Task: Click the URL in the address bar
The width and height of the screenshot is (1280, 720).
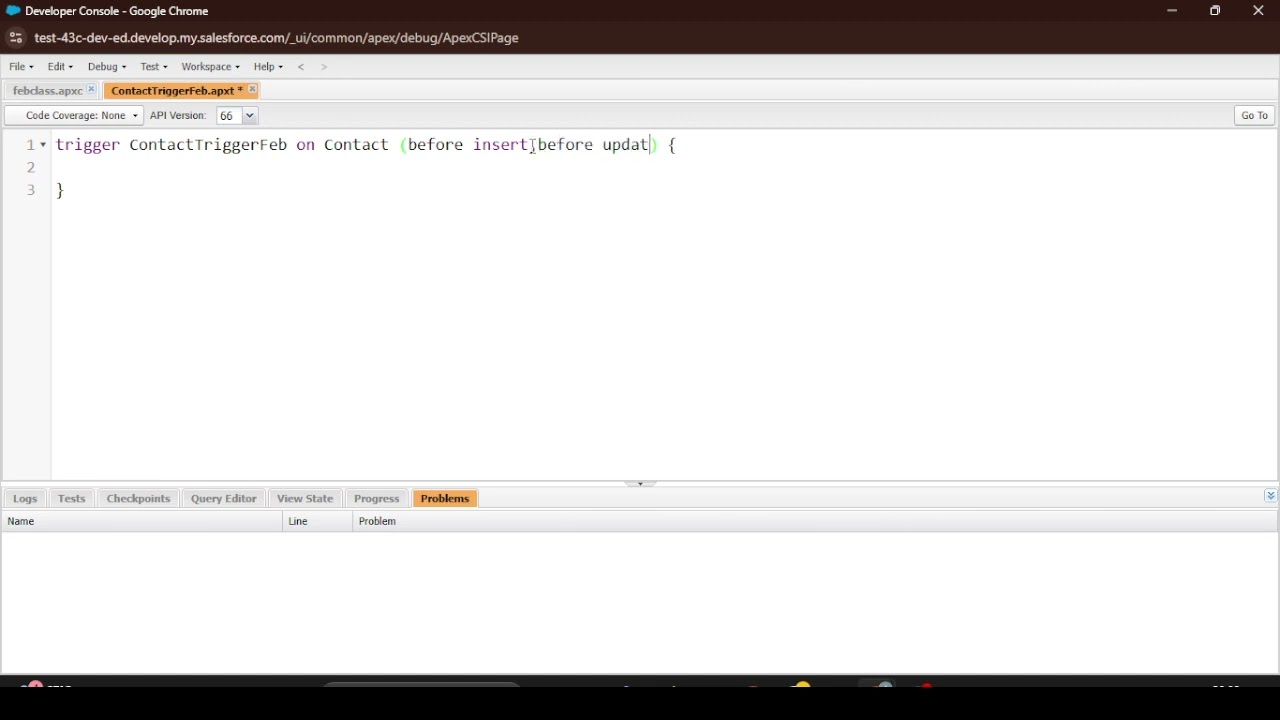Action: (277, 38)
